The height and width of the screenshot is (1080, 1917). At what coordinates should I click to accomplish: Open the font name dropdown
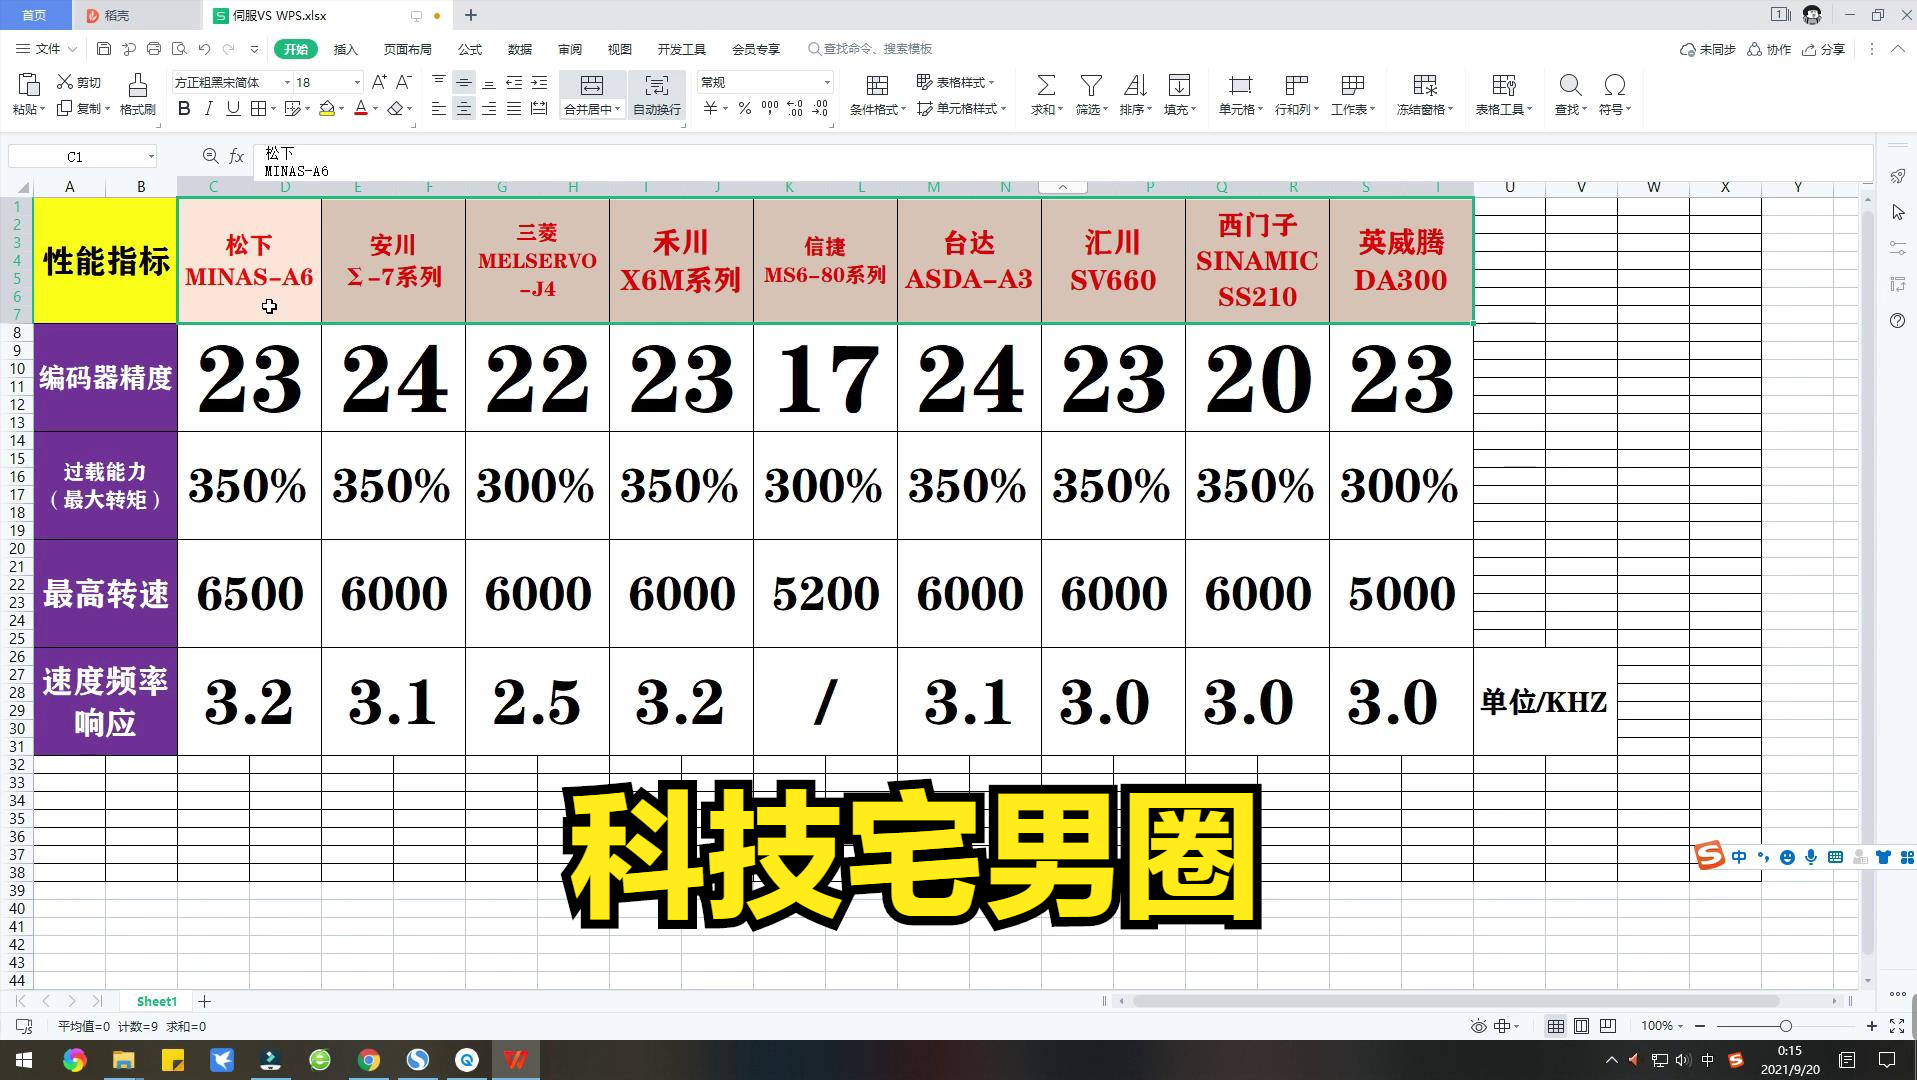click(x=287, y=83)
